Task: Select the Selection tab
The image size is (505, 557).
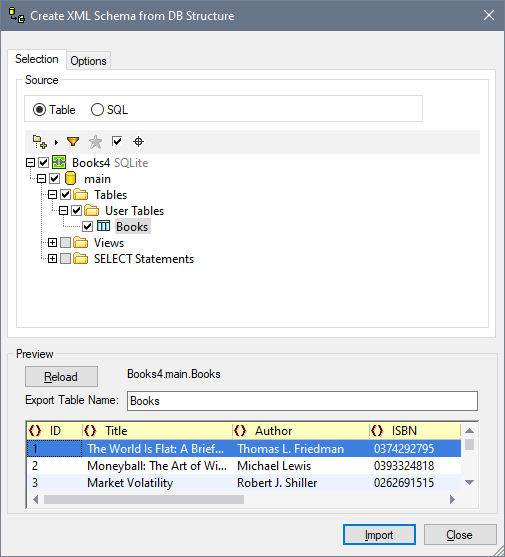Action: [x=37, y=59]
